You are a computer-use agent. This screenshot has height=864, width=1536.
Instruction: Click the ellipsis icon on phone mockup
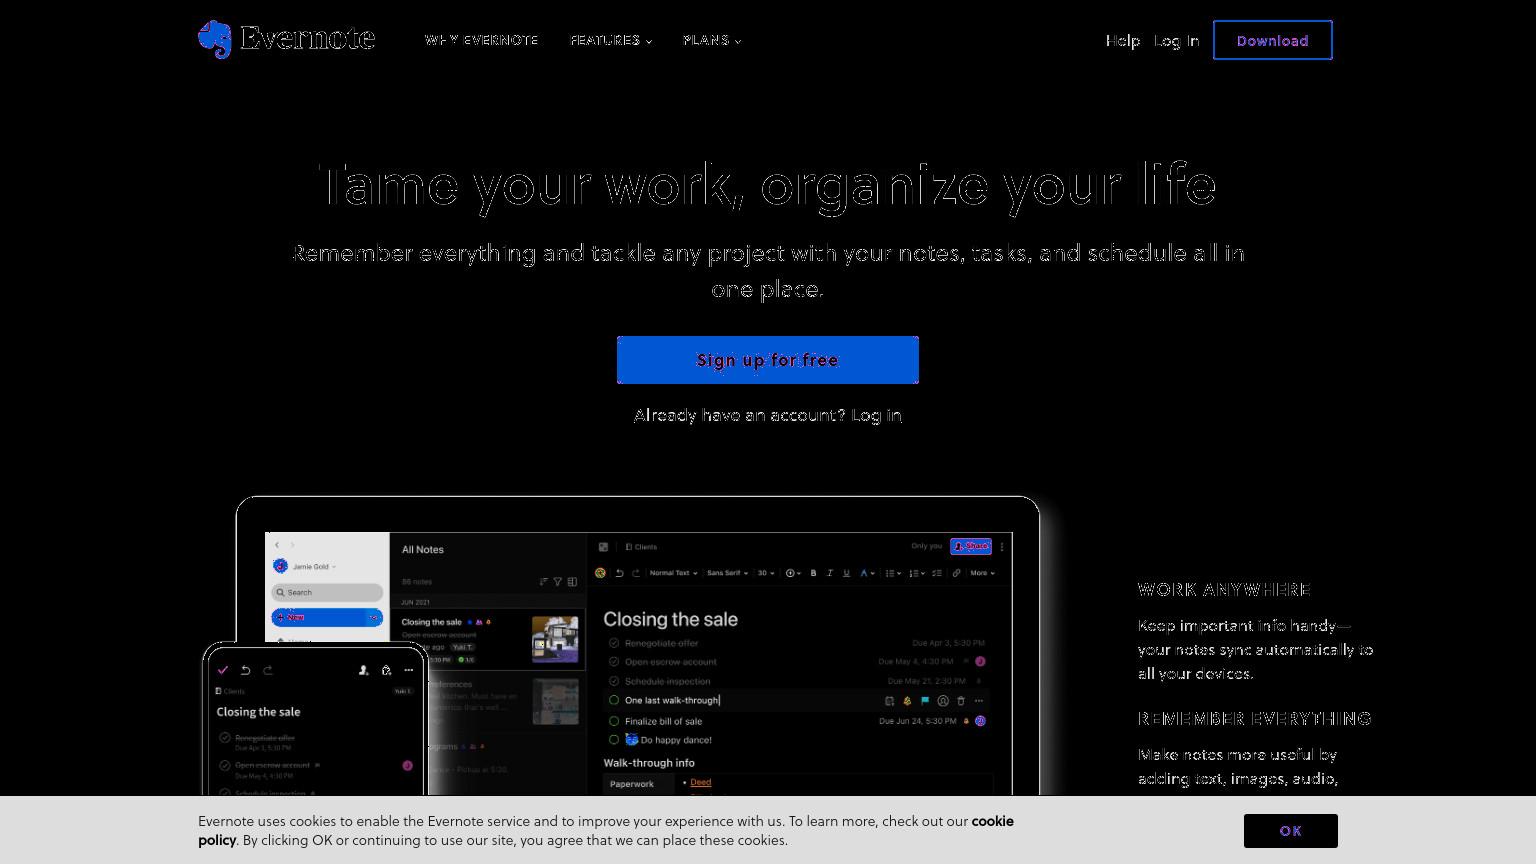tap(408, 670)
